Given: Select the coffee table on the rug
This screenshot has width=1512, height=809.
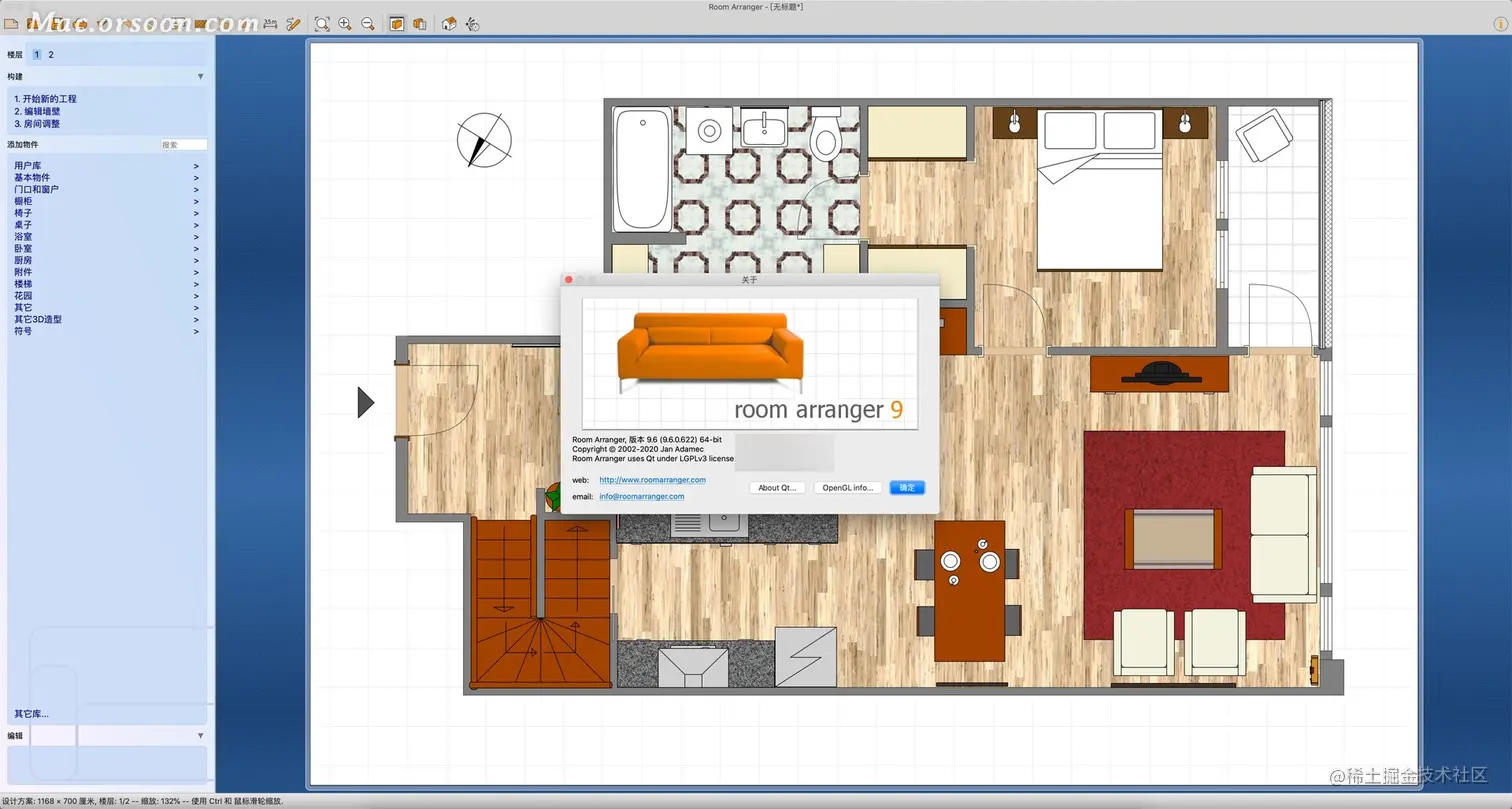Looking at the screenshot, I should coord(1174,538).
